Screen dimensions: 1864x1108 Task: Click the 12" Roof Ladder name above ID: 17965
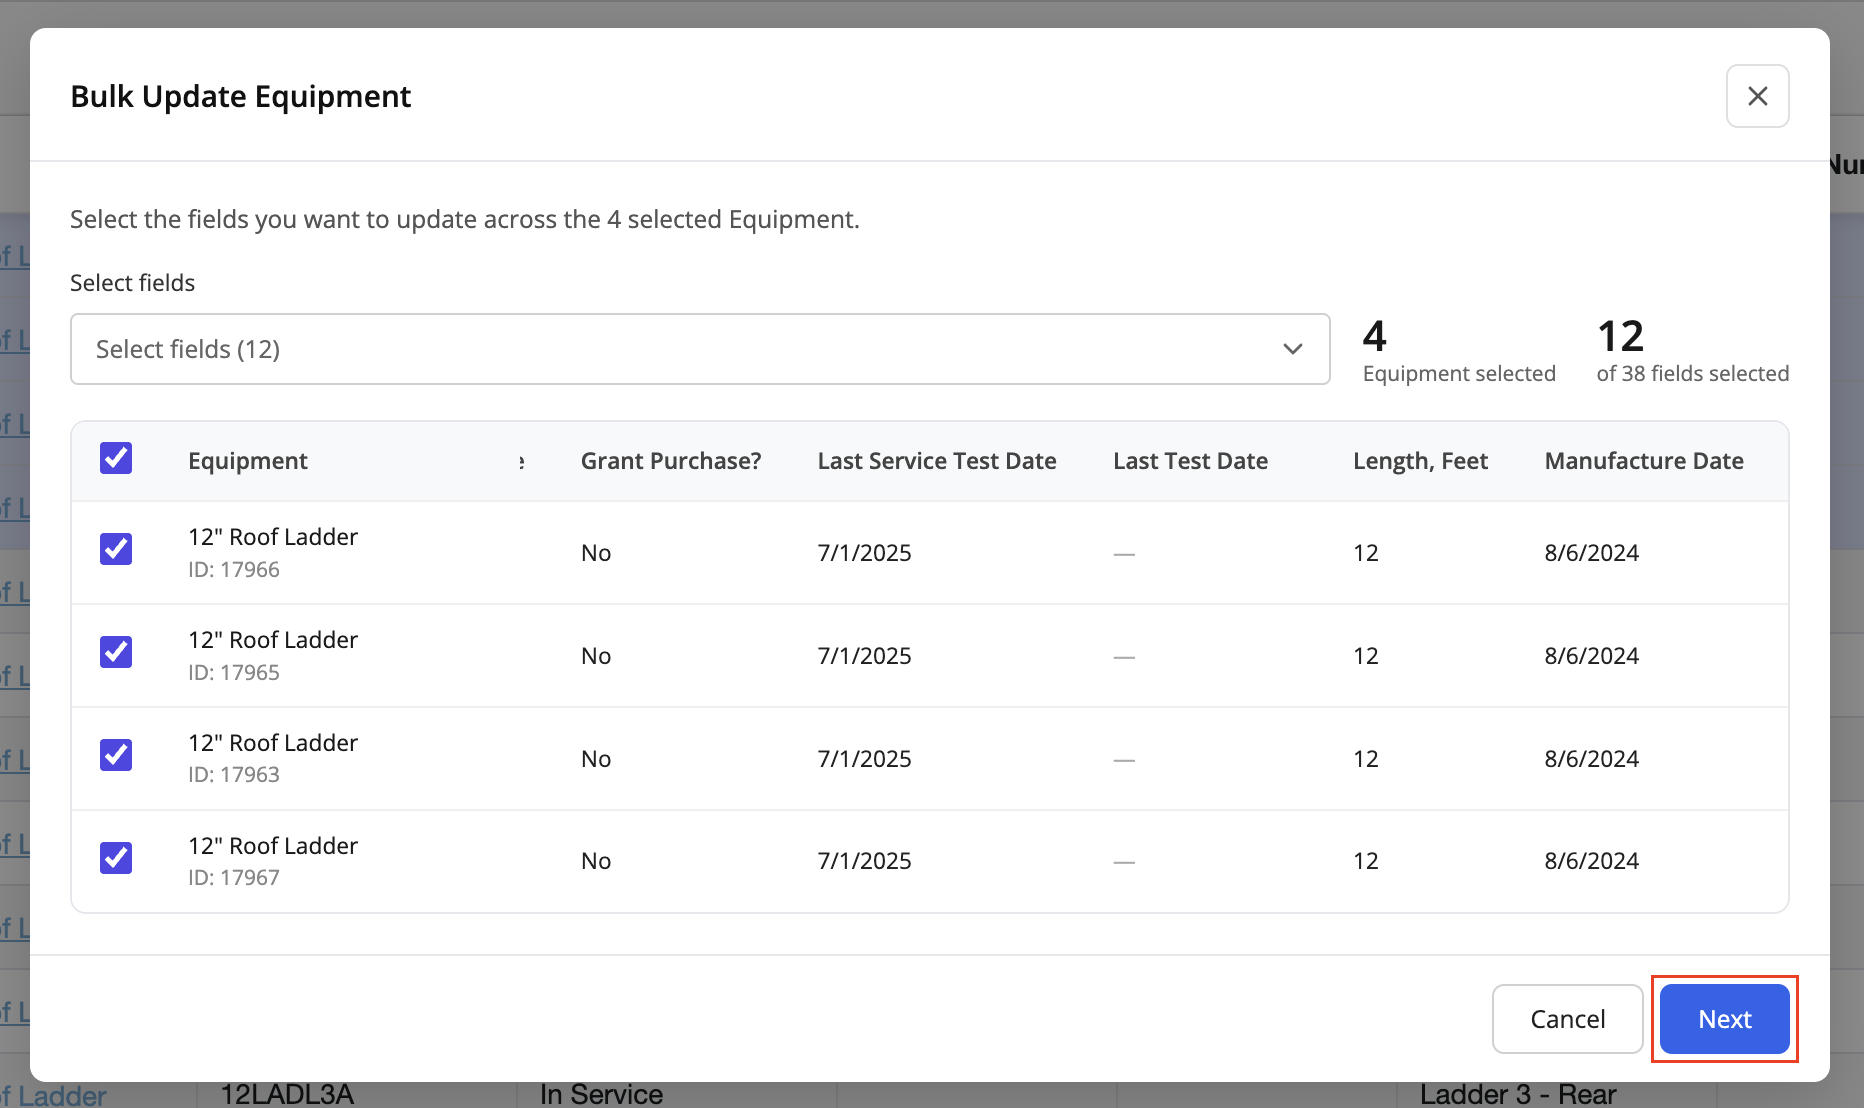pyautogui.click(x=273, y=640)
